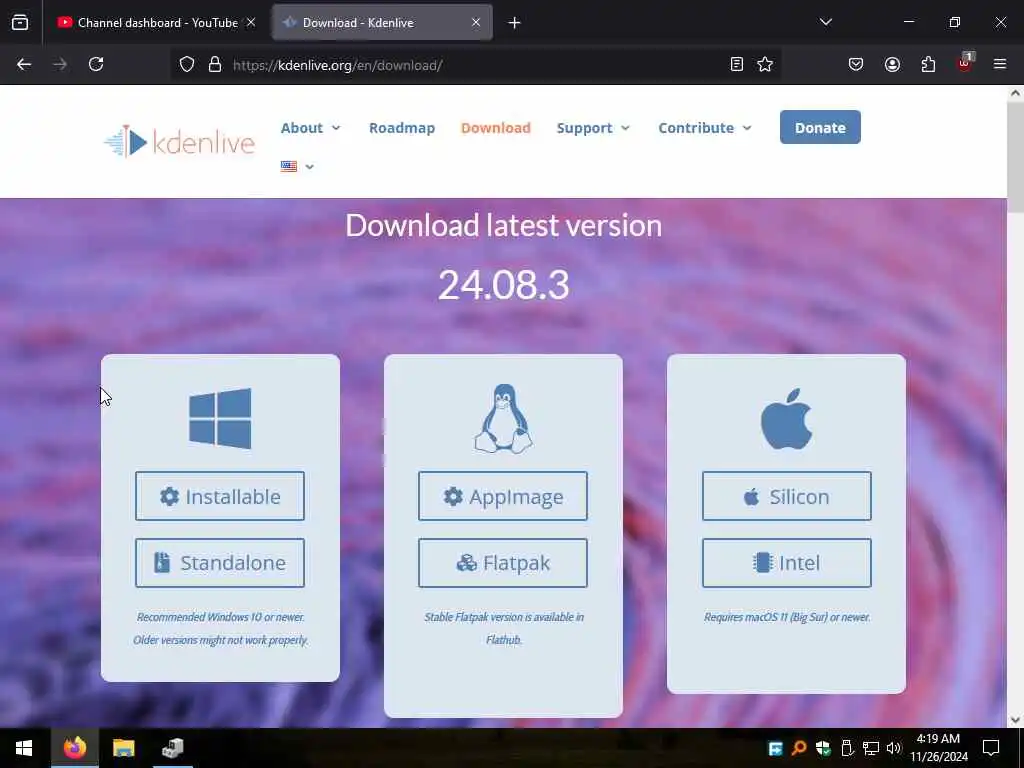The width and height of the screenshot is (1024, 768).
Task: Close the Download - Kdenlive tab
Action: point(476,22)
